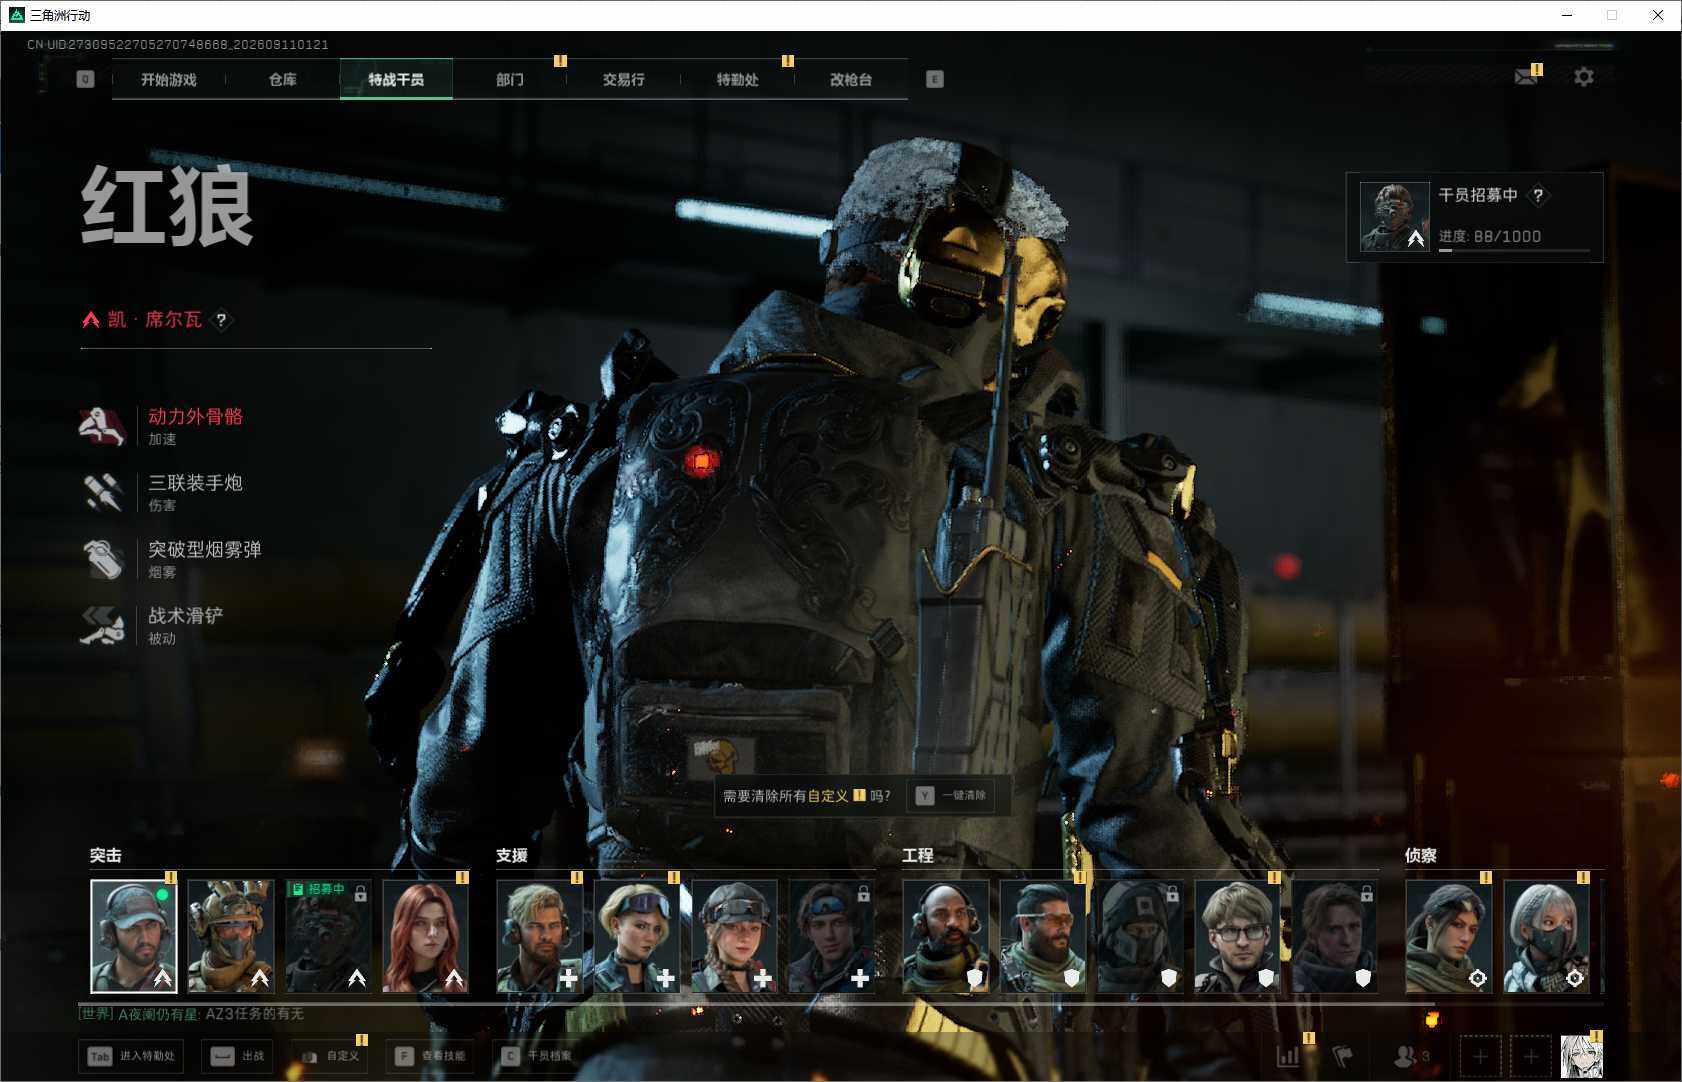
Task: Click the 突击 category heading
Action: coord(106,856)
